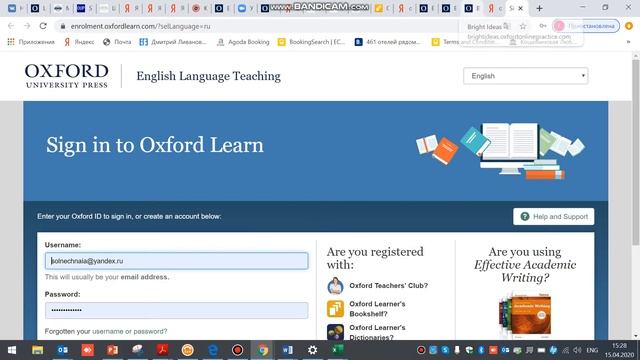The width and height of the screenshot is (640, 360).
Task: Click the Oxford Teachers' Club avatar icon
Action: pos(335,286)
